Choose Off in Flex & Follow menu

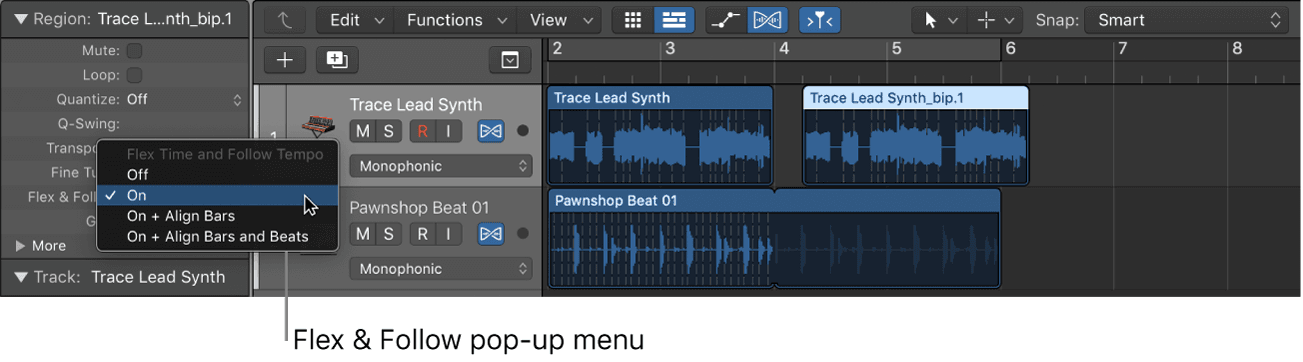(x=217, y=174)
